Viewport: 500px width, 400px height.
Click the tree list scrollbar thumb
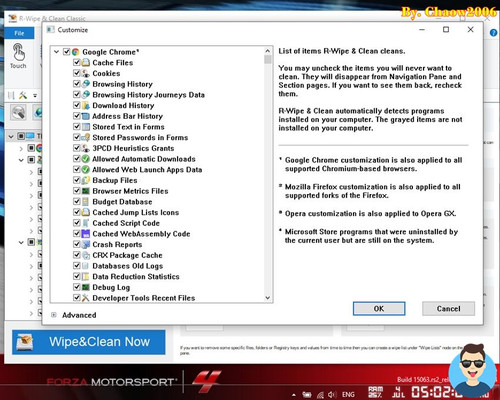click(x=268, y=59)
